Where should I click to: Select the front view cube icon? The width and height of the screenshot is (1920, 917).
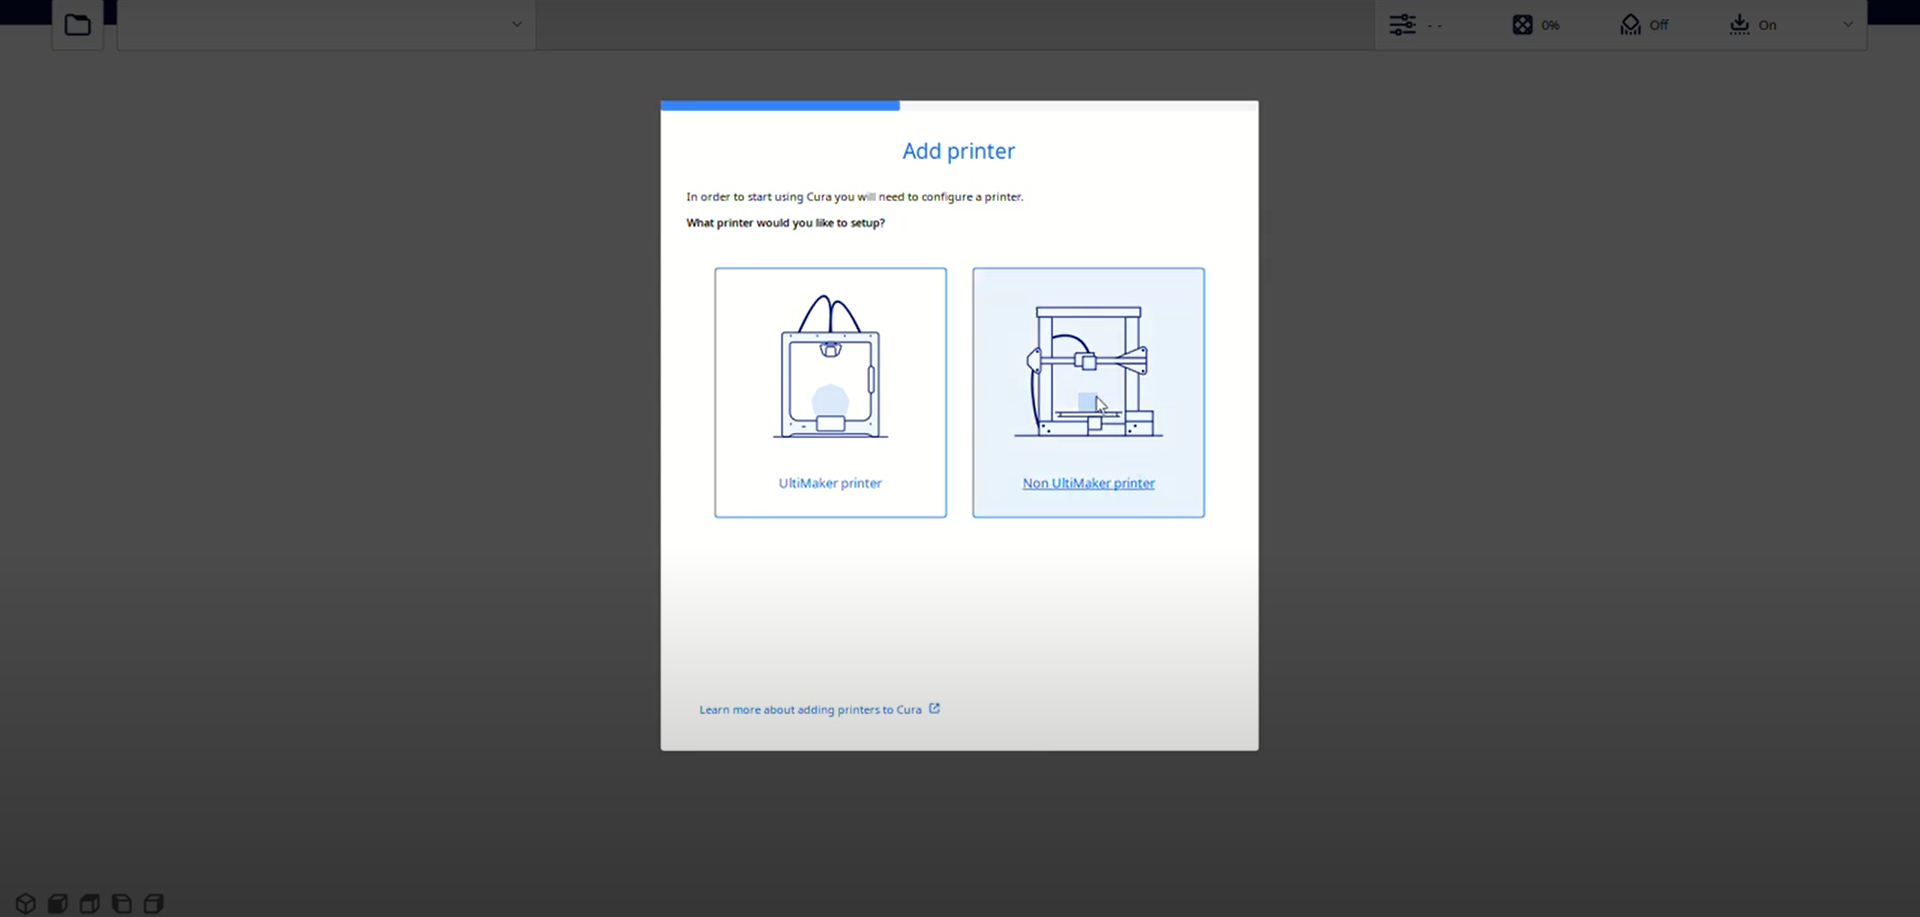tap(58, 904)
